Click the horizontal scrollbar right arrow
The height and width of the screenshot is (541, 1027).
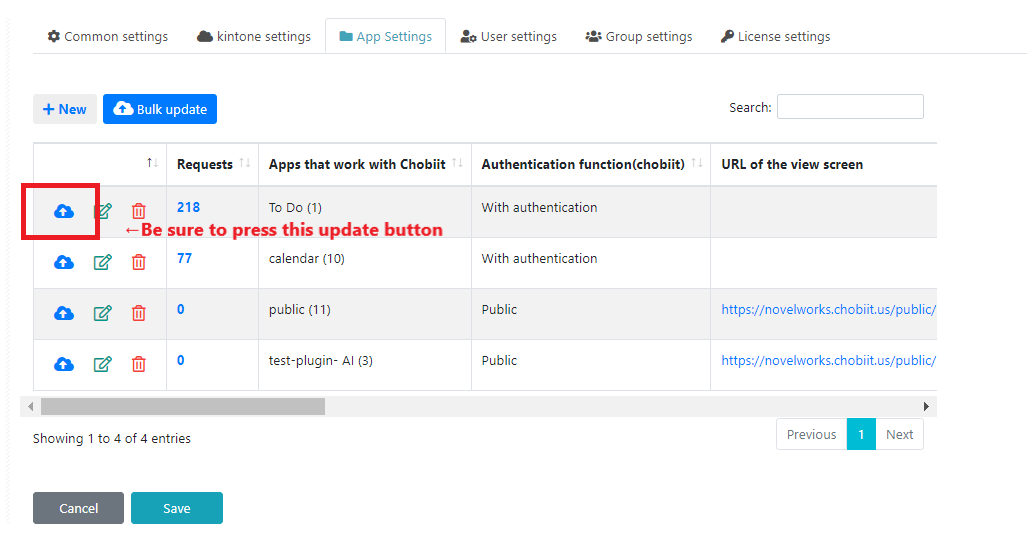[x=926, y=407]
